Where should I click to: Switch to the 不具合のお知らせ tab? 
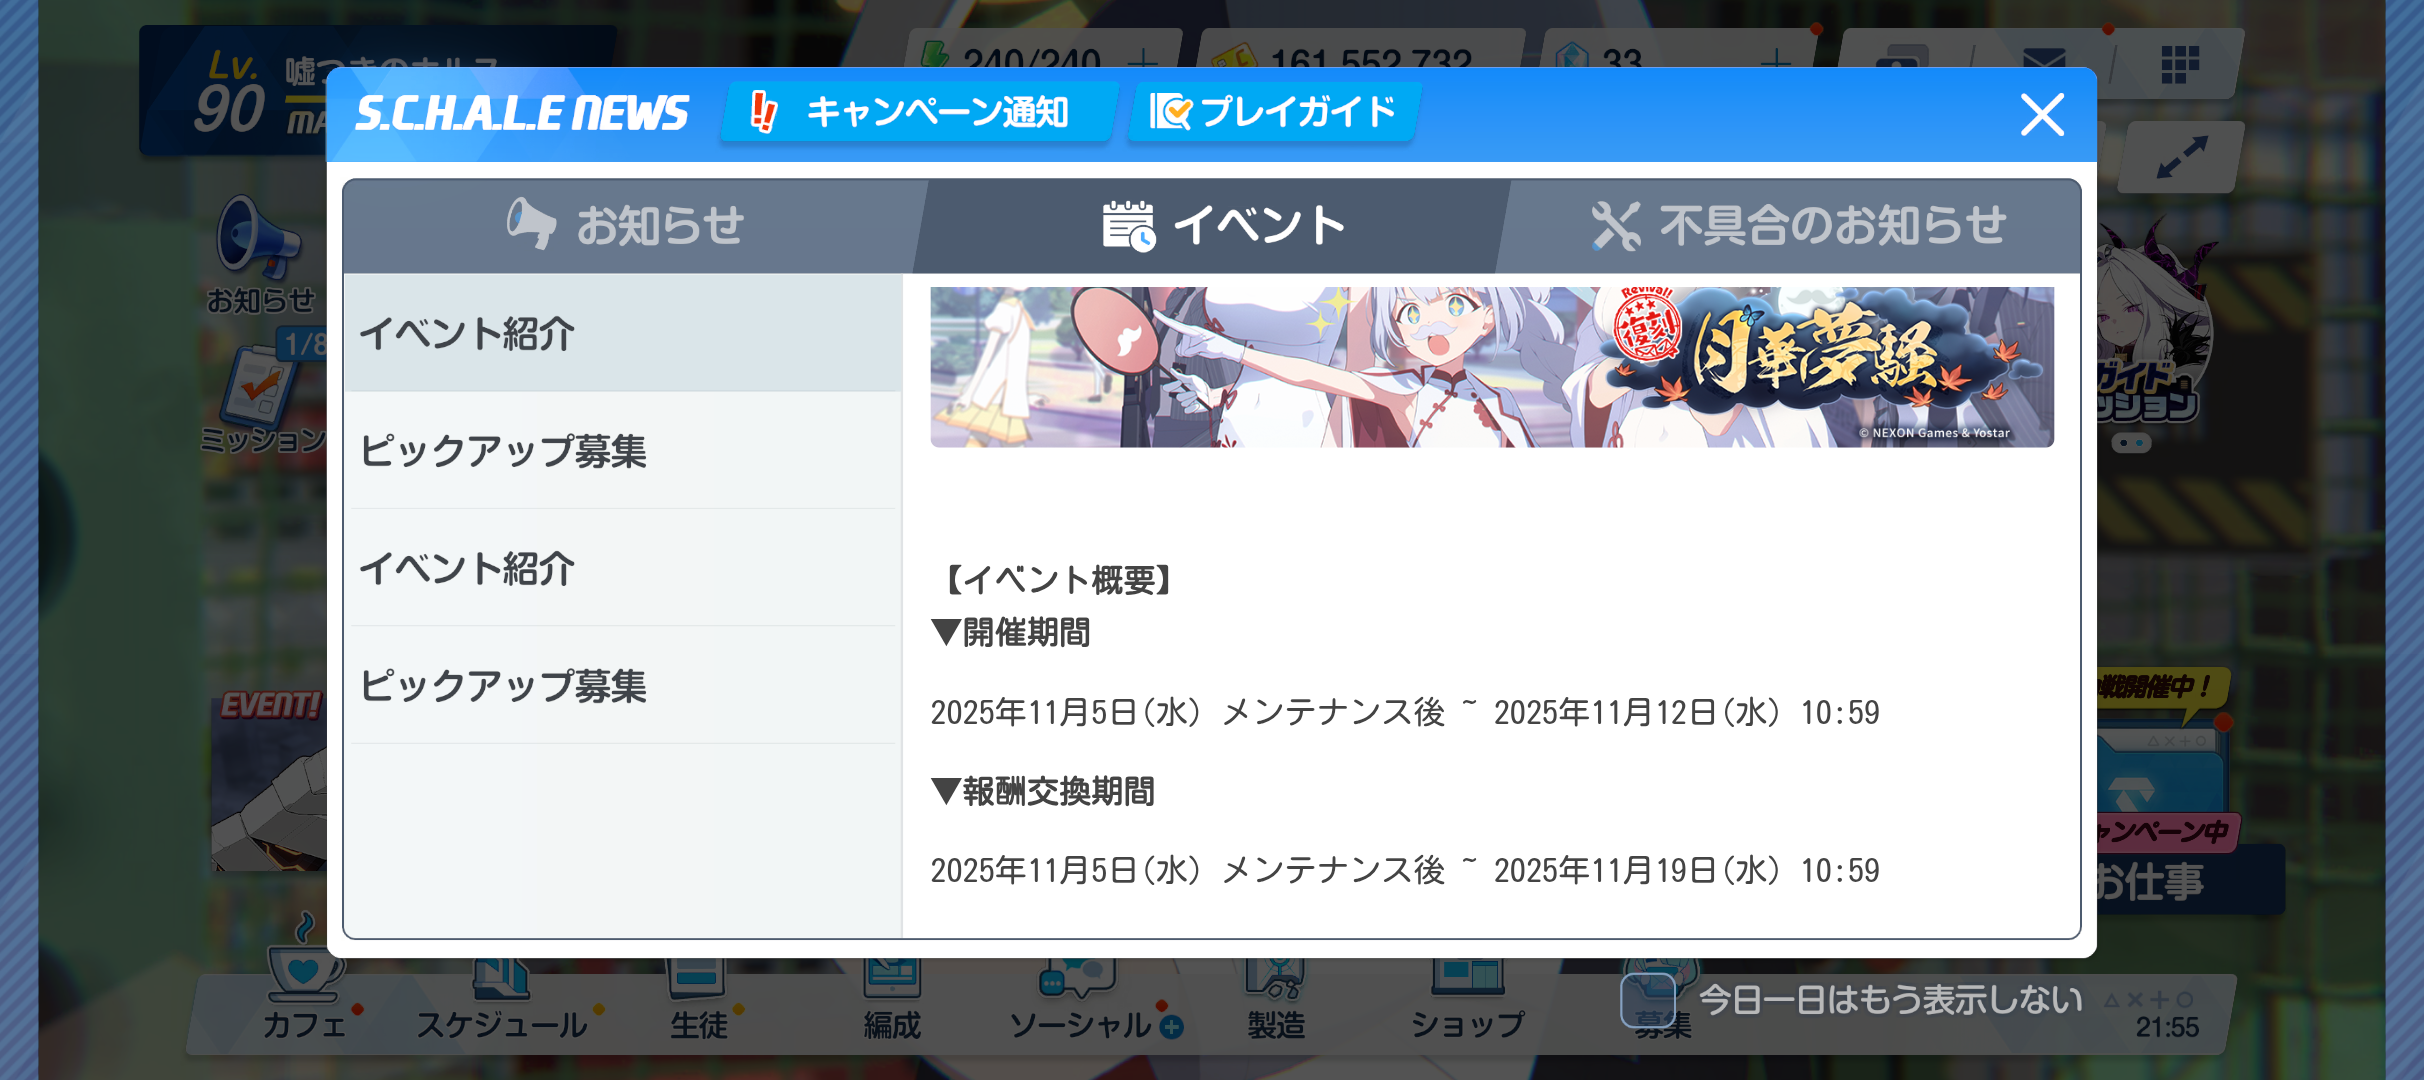pyautogui.click(x=1798, y=226)
